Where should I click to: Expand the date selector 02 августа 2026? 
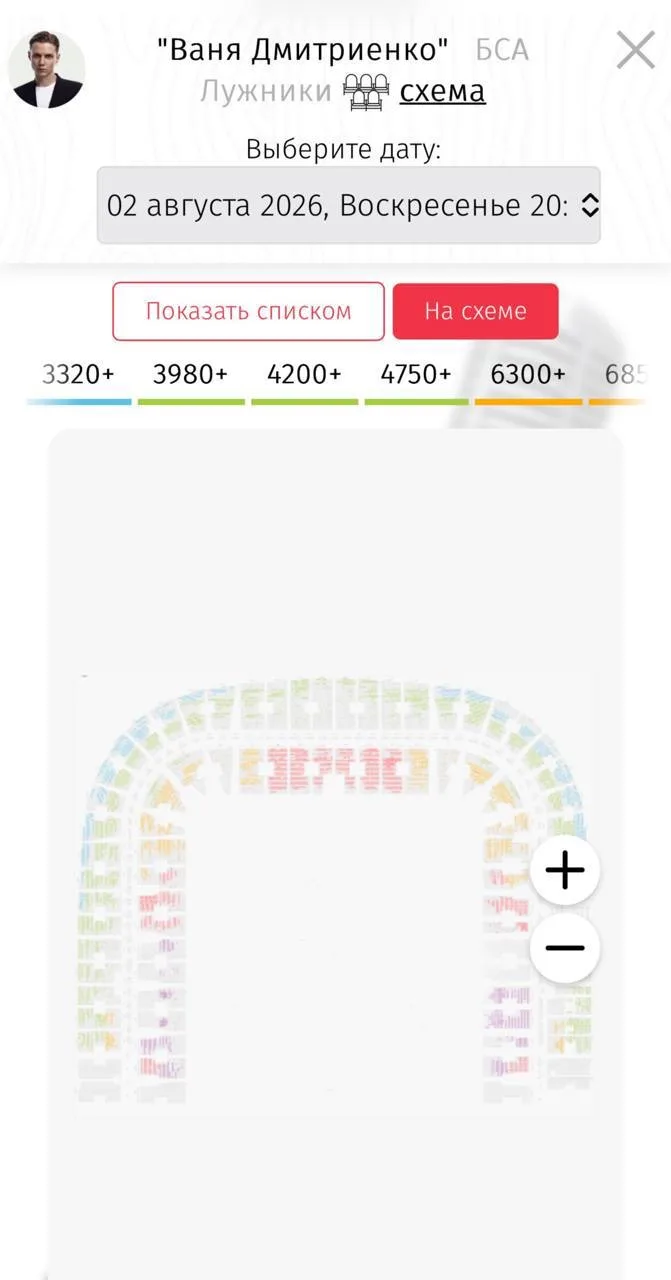349,205
